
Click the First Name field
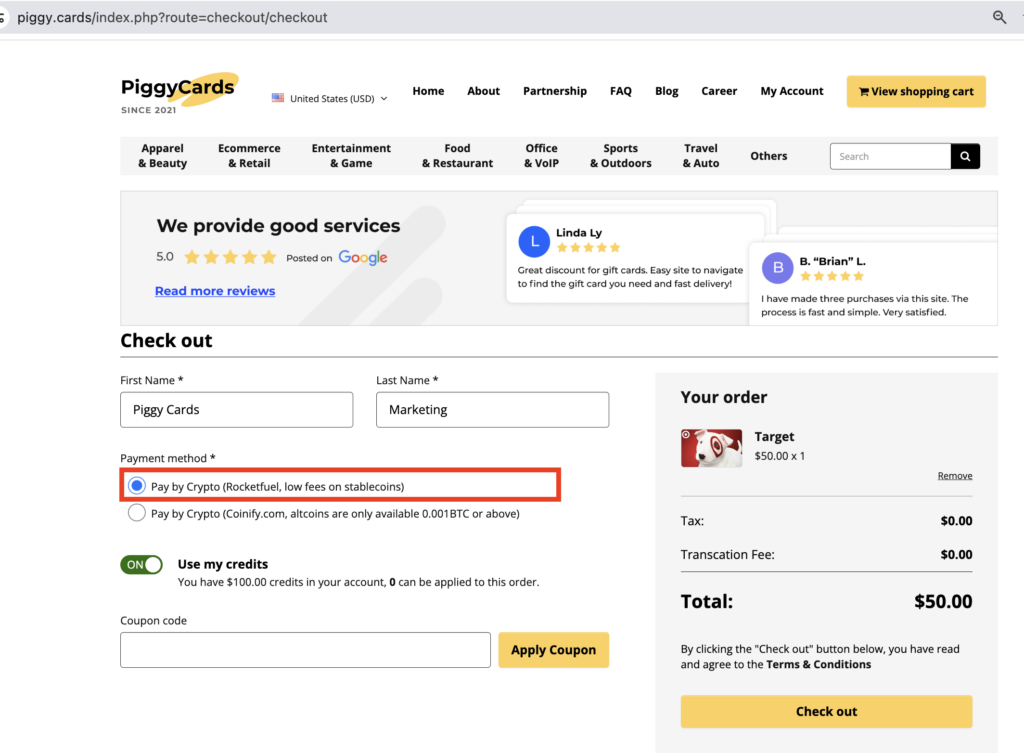[236, 409]
